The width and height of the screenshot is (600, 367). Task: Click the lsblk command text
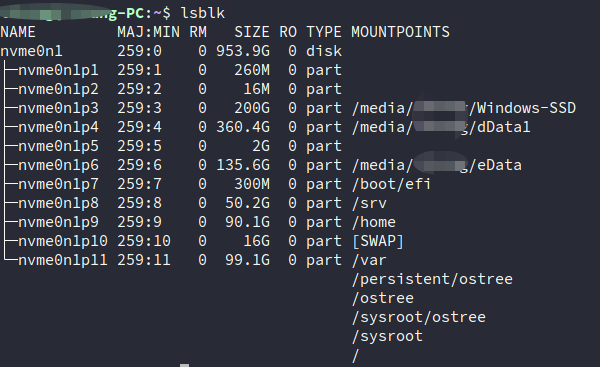point(203,13)
